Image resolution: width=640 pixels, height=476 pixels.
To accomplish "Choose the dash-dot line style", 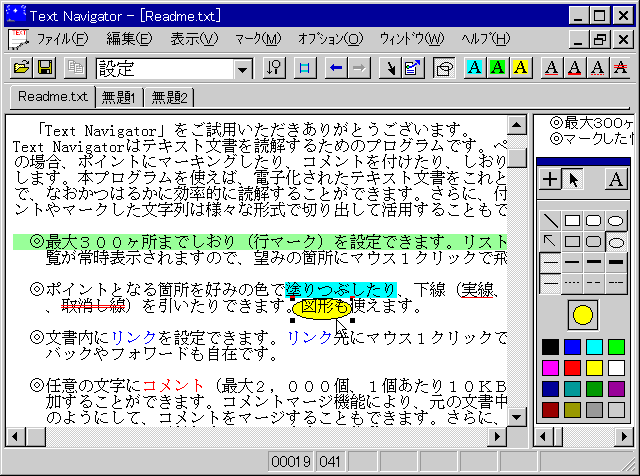I will point(616,283).
